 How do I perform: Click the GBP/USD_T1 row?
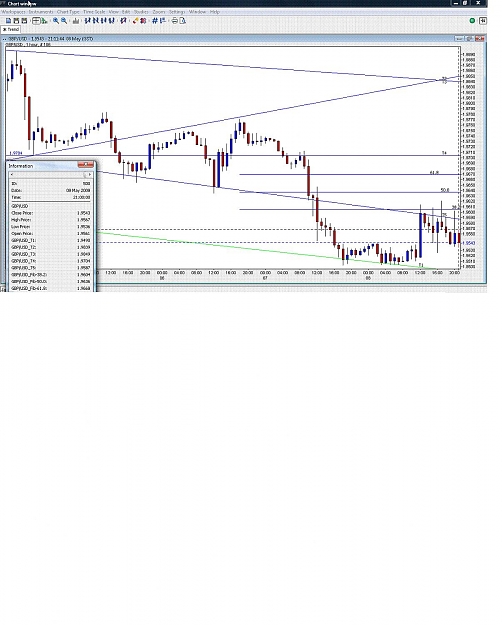(x=51, y=240)
